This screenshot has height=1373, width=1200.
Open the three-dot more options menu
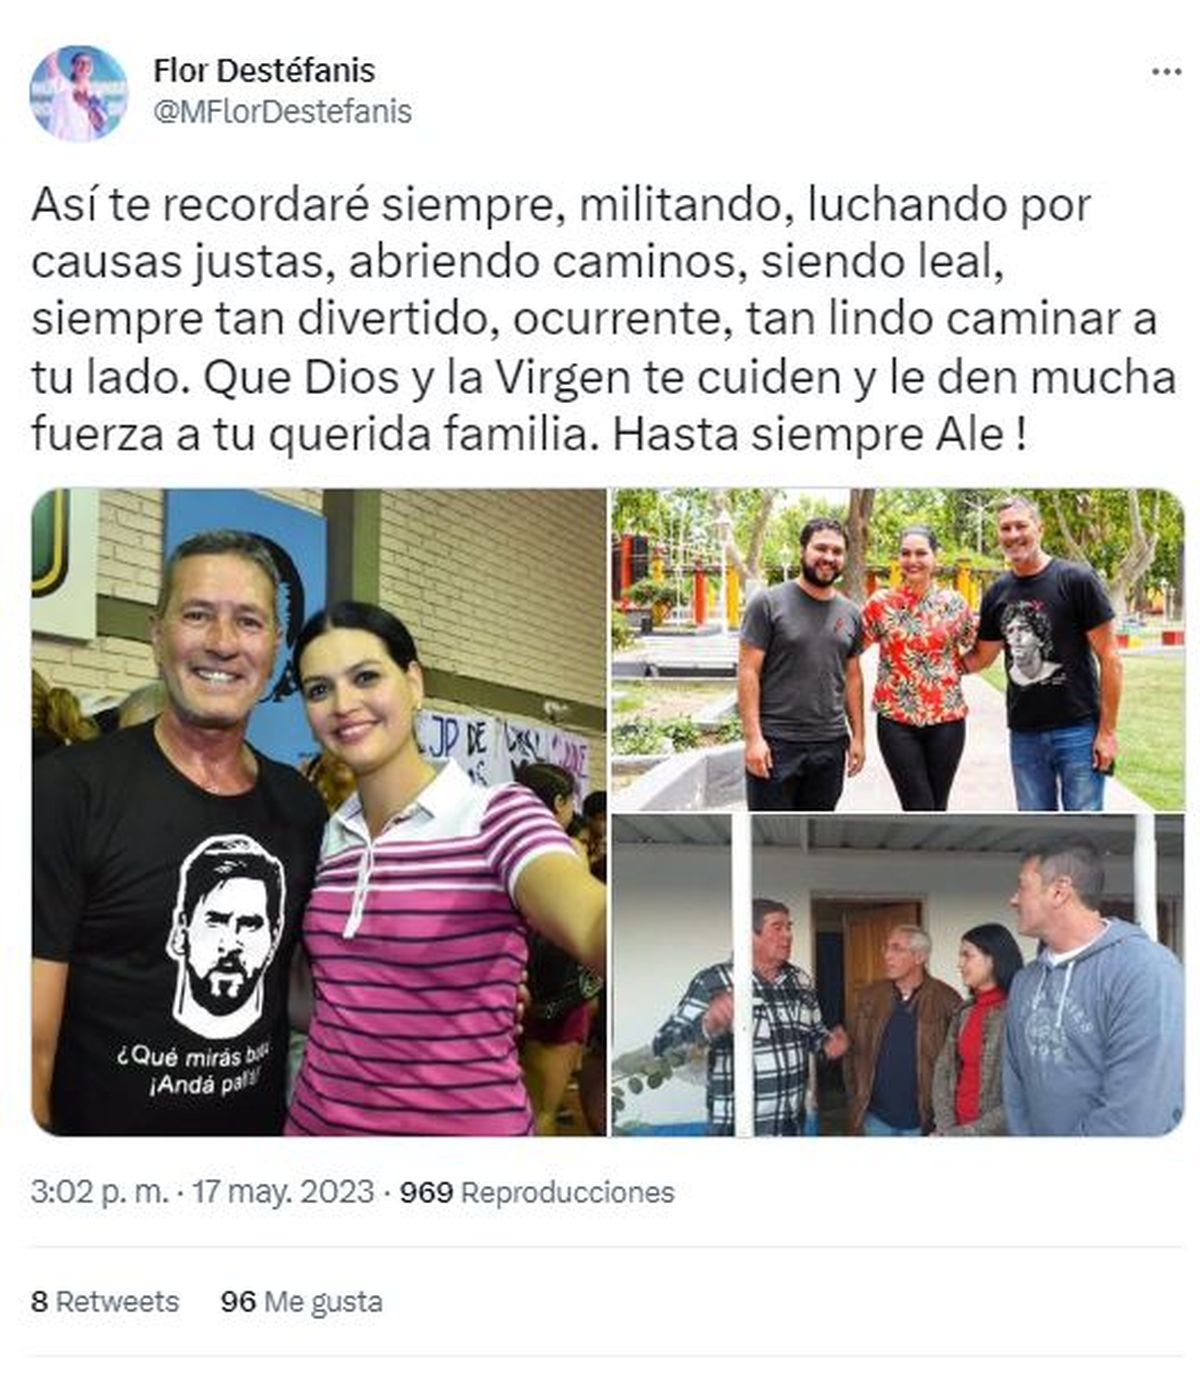coord(1166,73)
